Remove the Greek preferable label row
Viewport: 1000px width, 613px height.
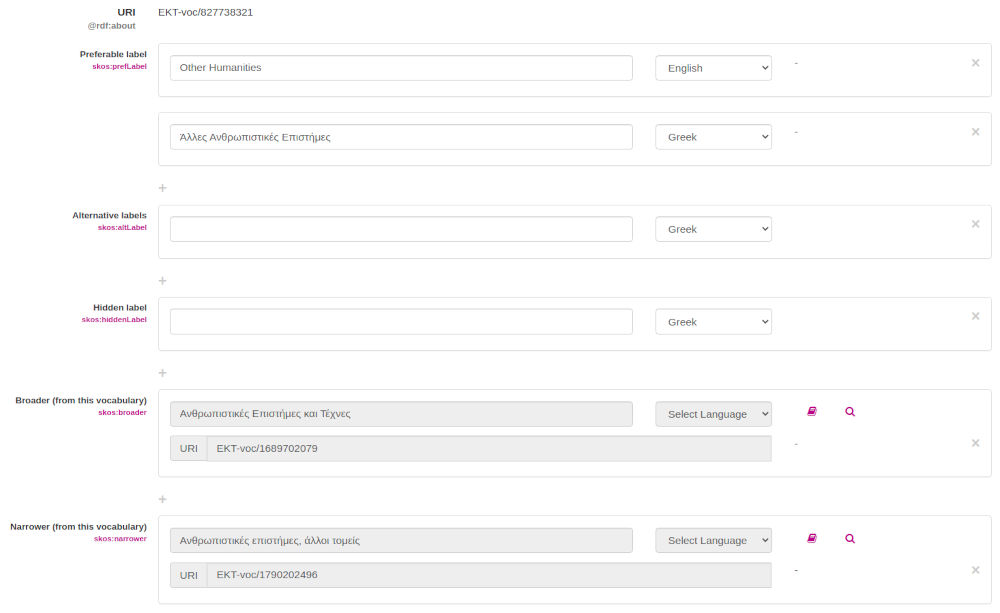coord(975,132)
